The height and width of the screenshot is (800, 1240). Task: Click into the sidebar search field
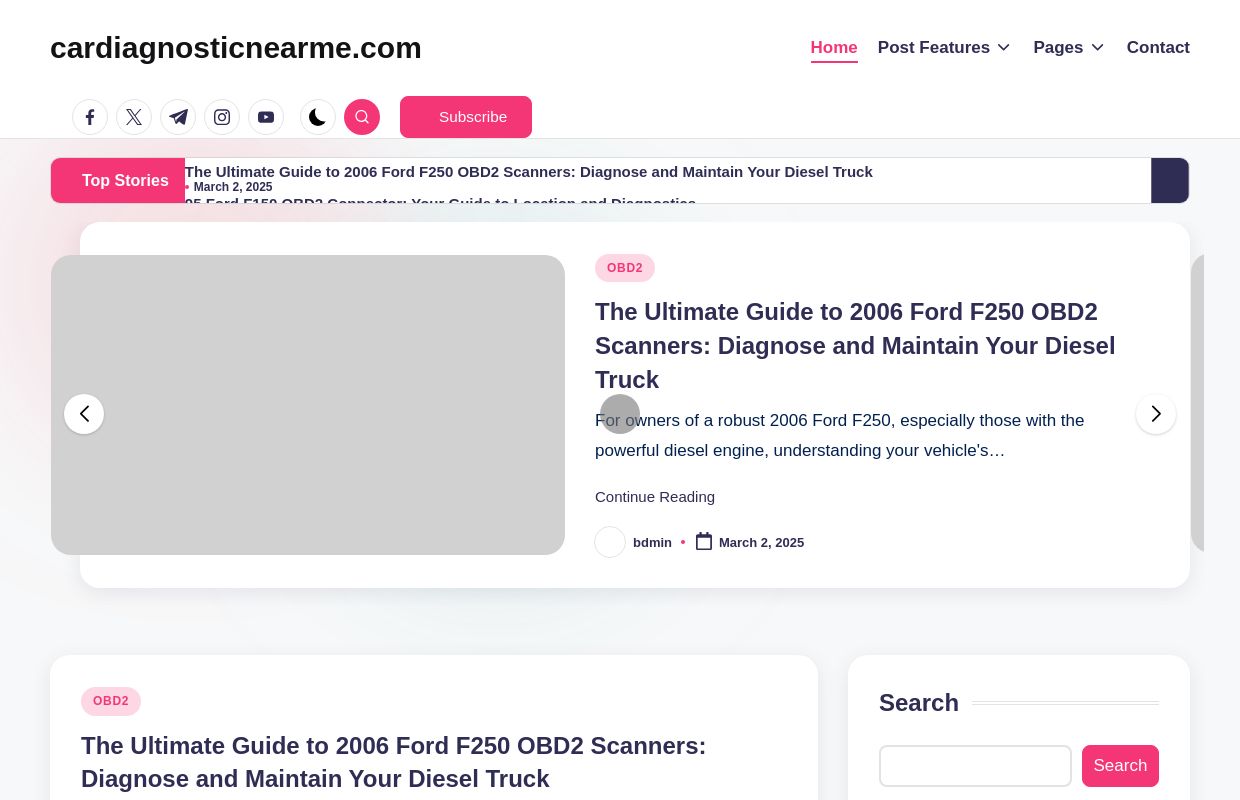pyautogui.click(x=975, y=766)
